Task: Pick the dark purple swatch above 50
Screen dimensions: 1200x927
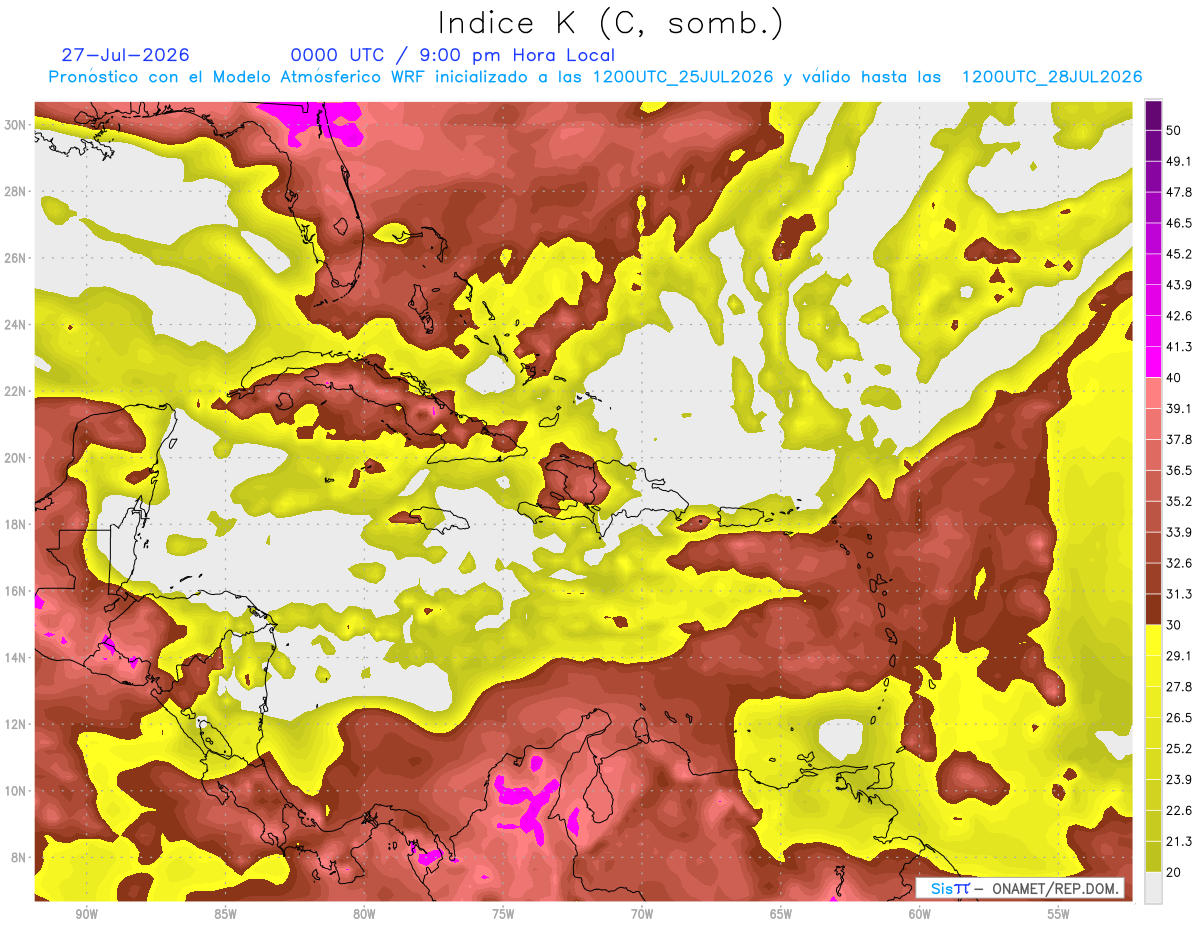Action: [1153, 114]
